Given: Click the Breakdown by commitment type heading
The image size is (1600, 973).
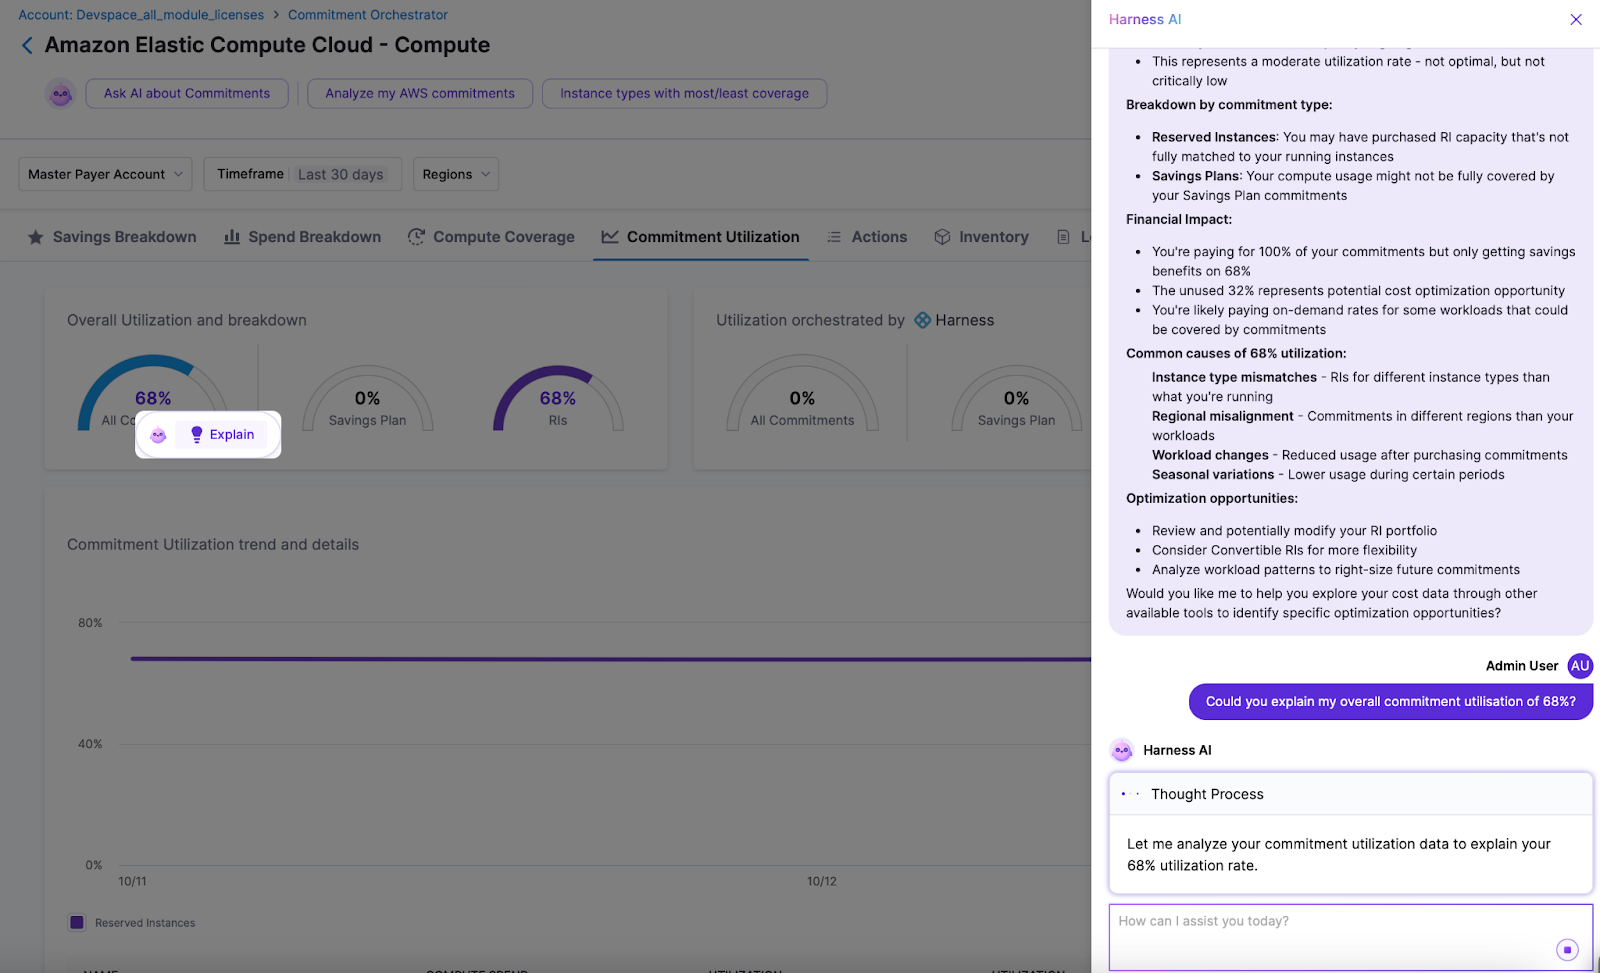Looking at the screenshot, I should coord(1229,104).
